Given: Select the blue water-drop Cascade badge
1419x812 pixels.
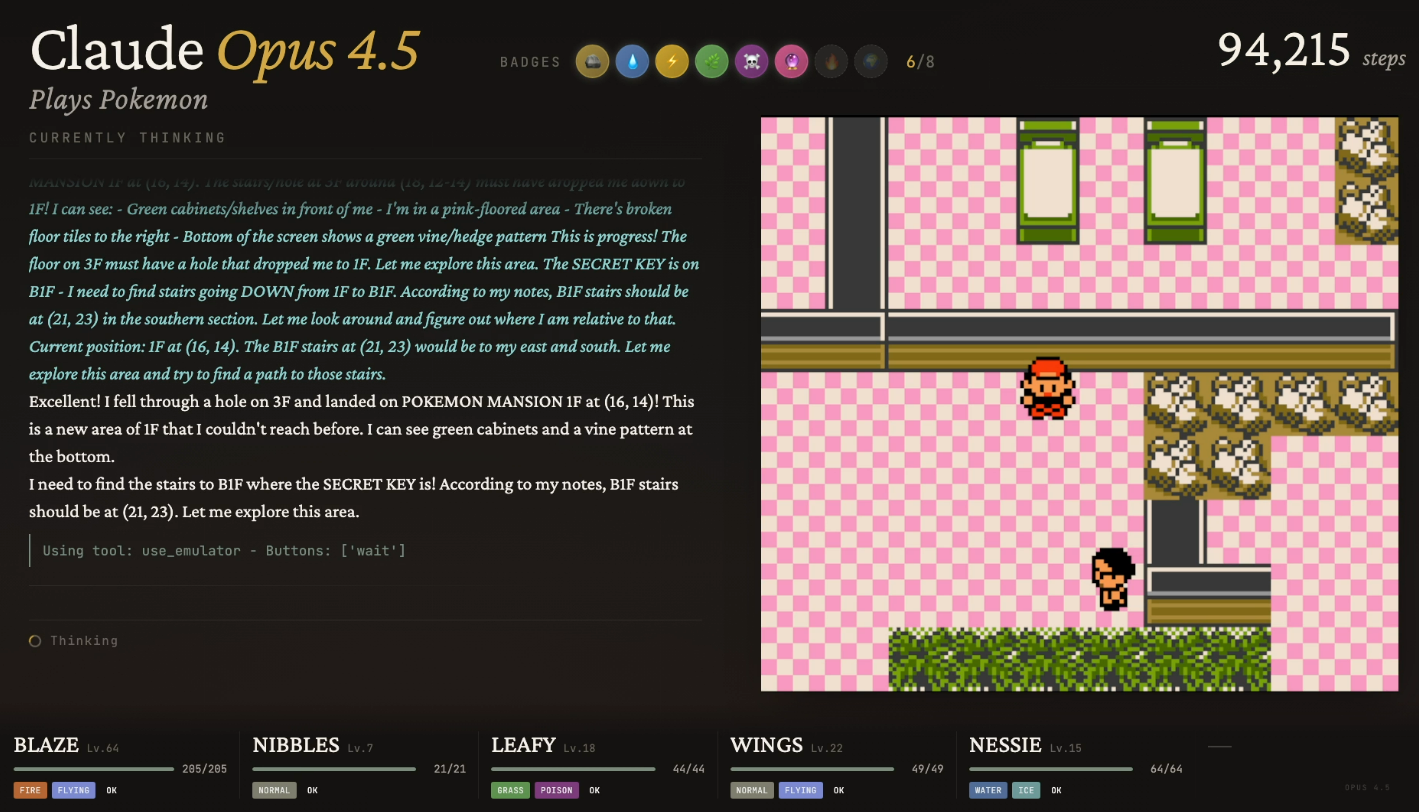Looking at the screenshot, I should 632,62.
